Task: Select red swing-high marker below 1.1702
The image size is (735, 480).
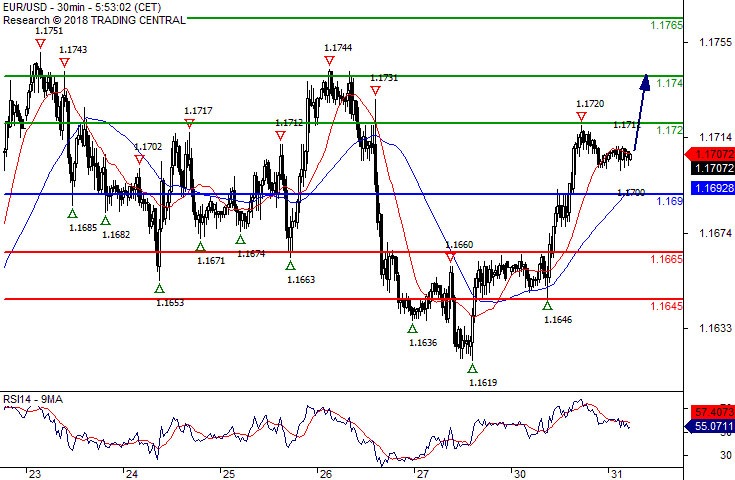Action: point(139,159)
